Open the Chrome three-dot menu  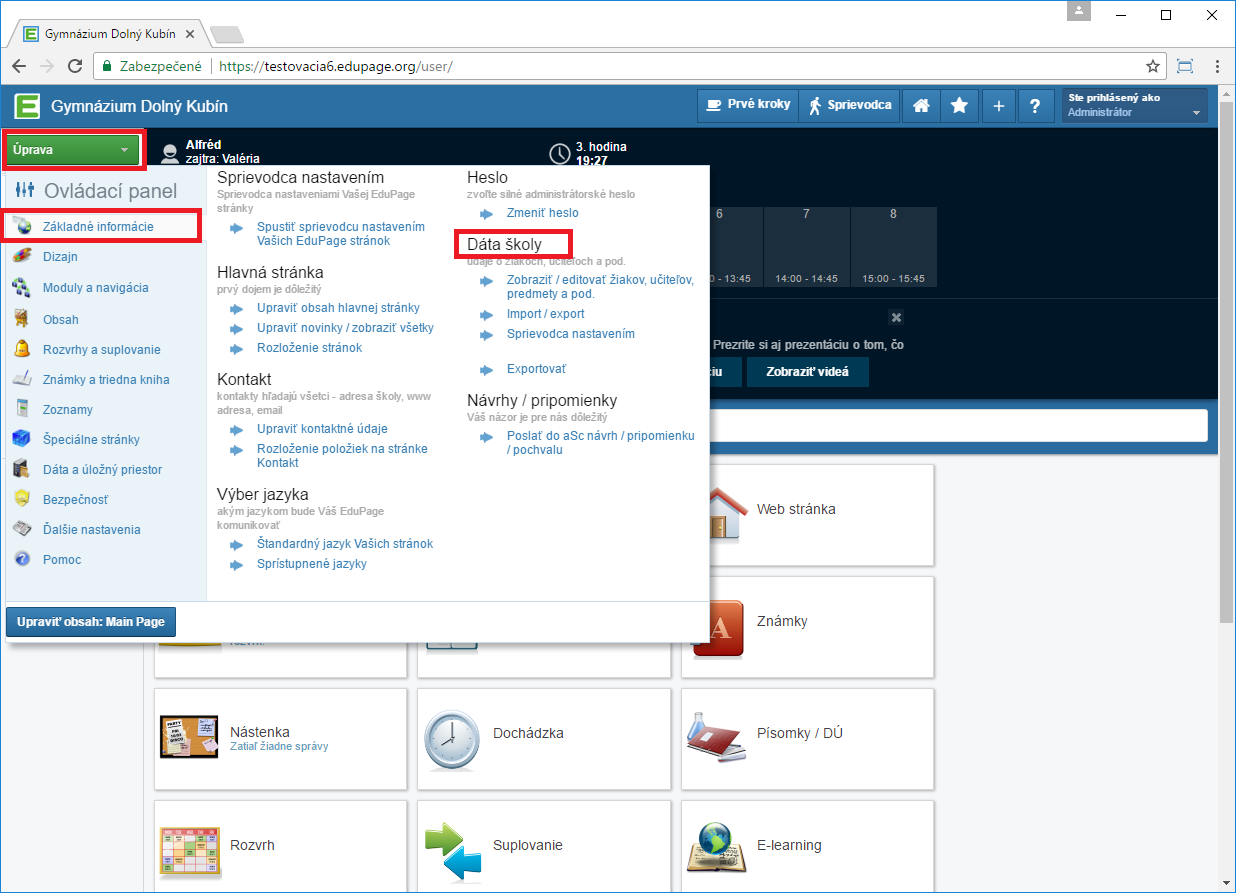[1217, 66]
